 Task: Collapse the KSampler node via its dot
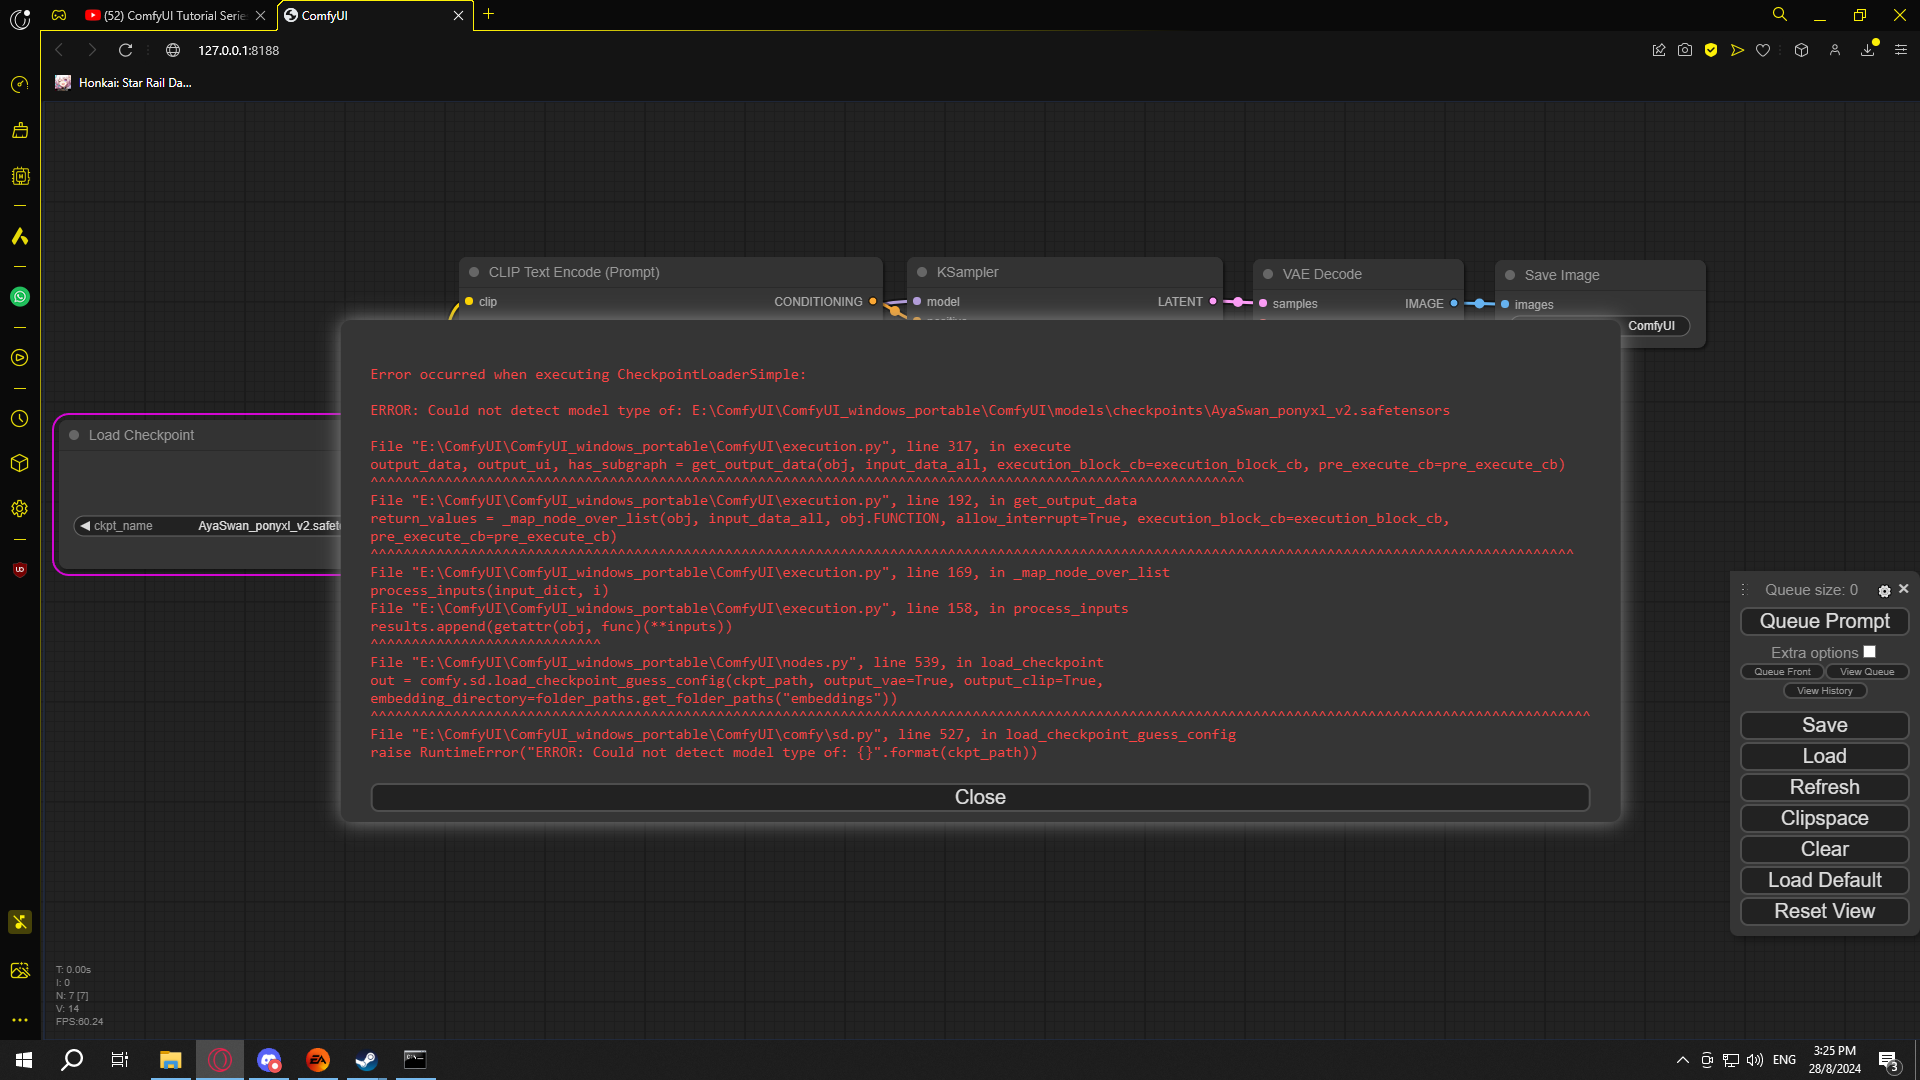pos(922,272)
